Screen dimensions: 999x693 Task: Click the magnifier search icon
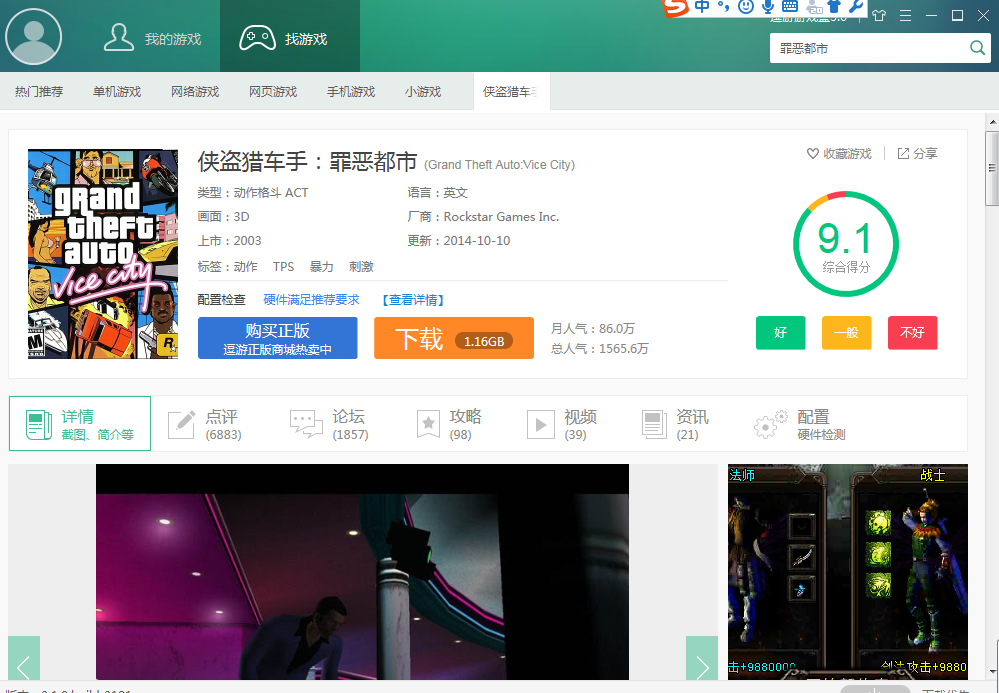click(x=977, y=48)
